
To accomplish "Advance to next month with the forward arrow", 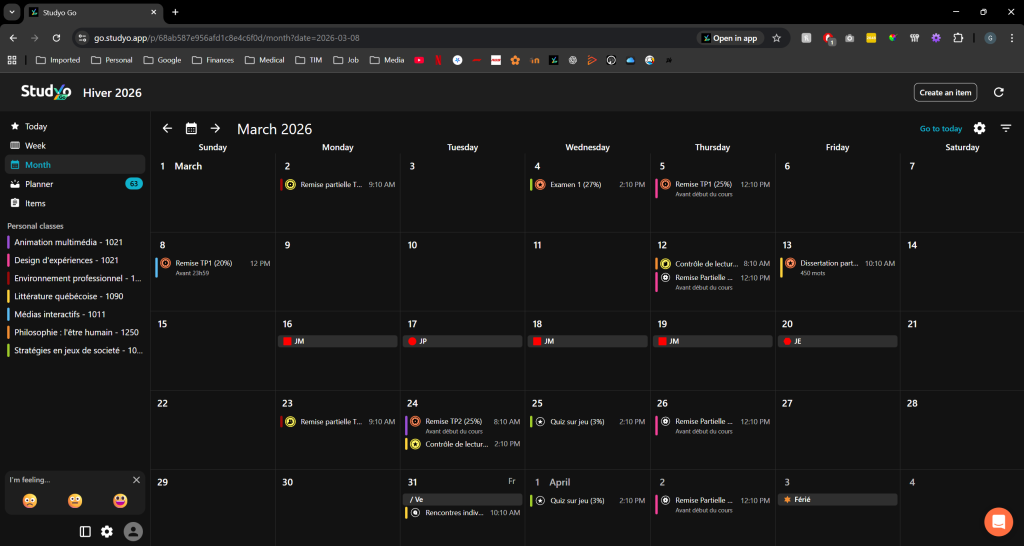I will point(215,128).
